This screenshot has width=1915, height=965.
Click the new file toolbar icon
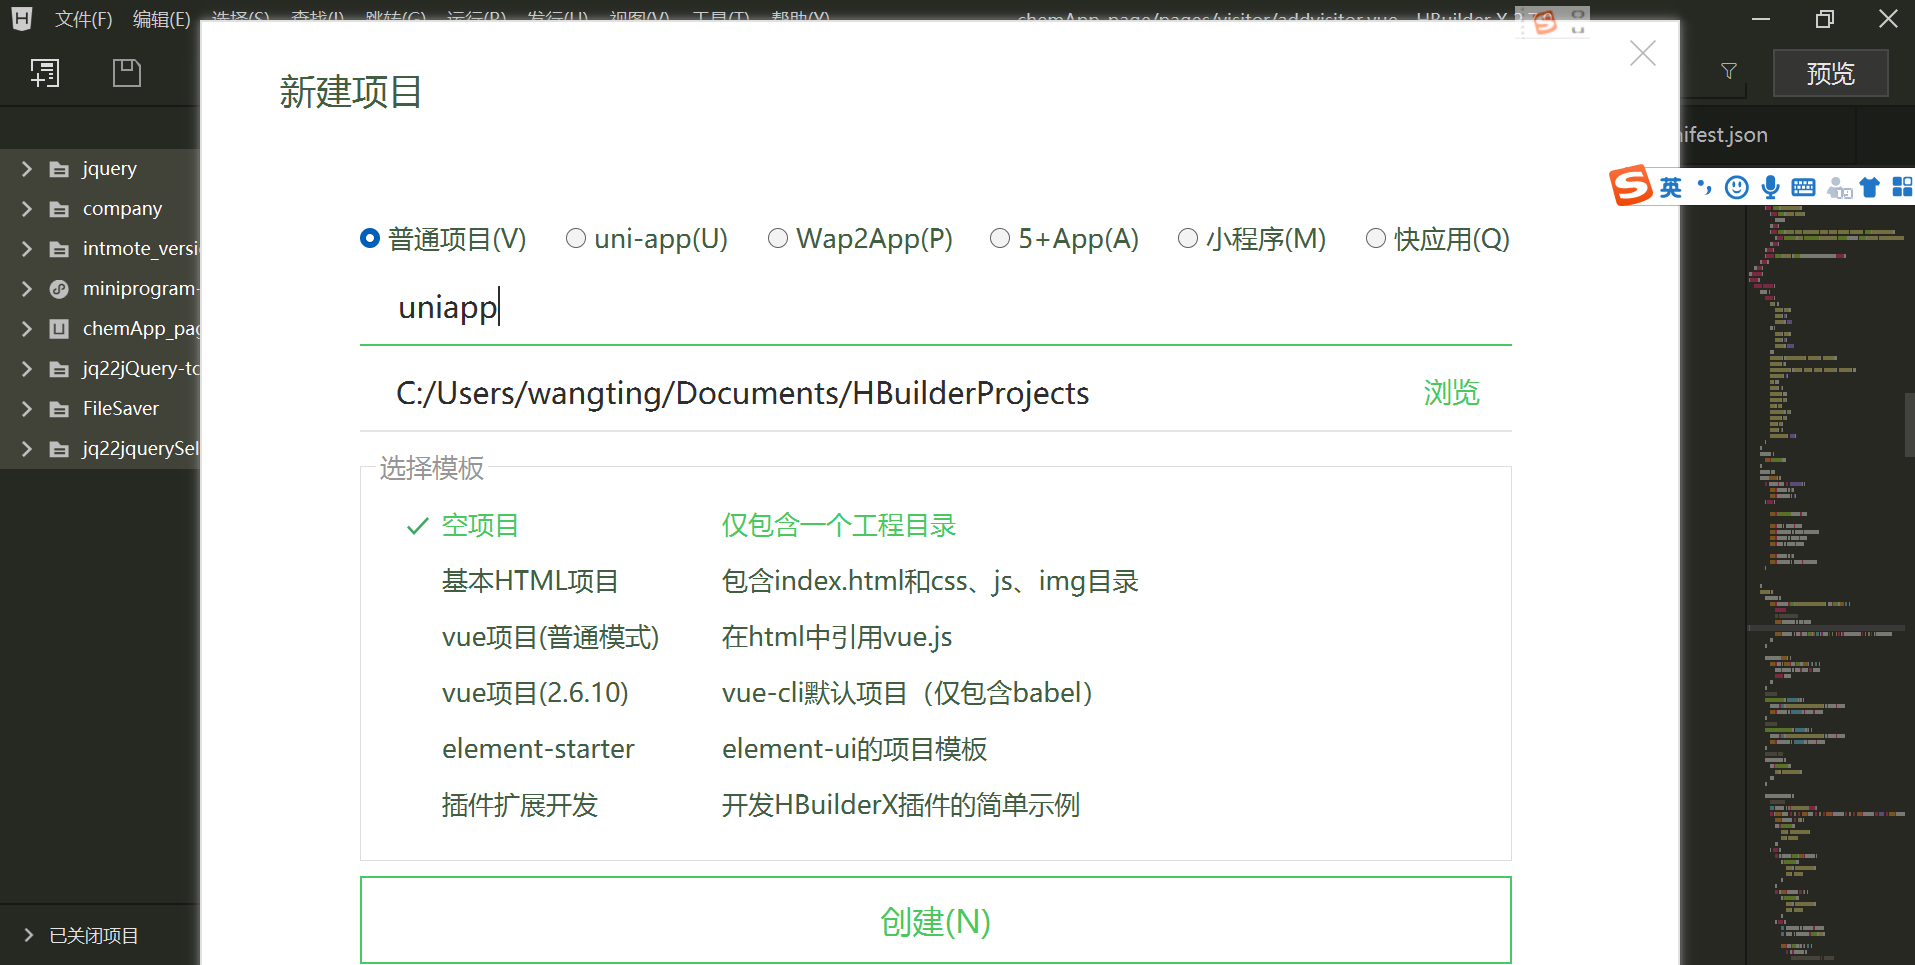[45, 73]
